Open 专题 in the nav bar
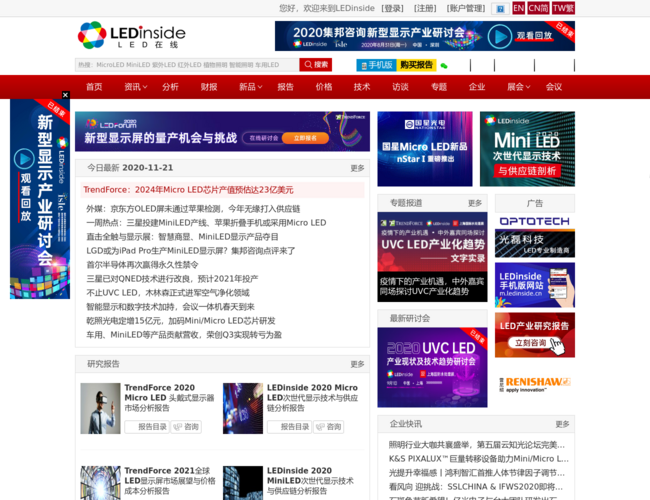650x500 pixels. click(439, 87)
